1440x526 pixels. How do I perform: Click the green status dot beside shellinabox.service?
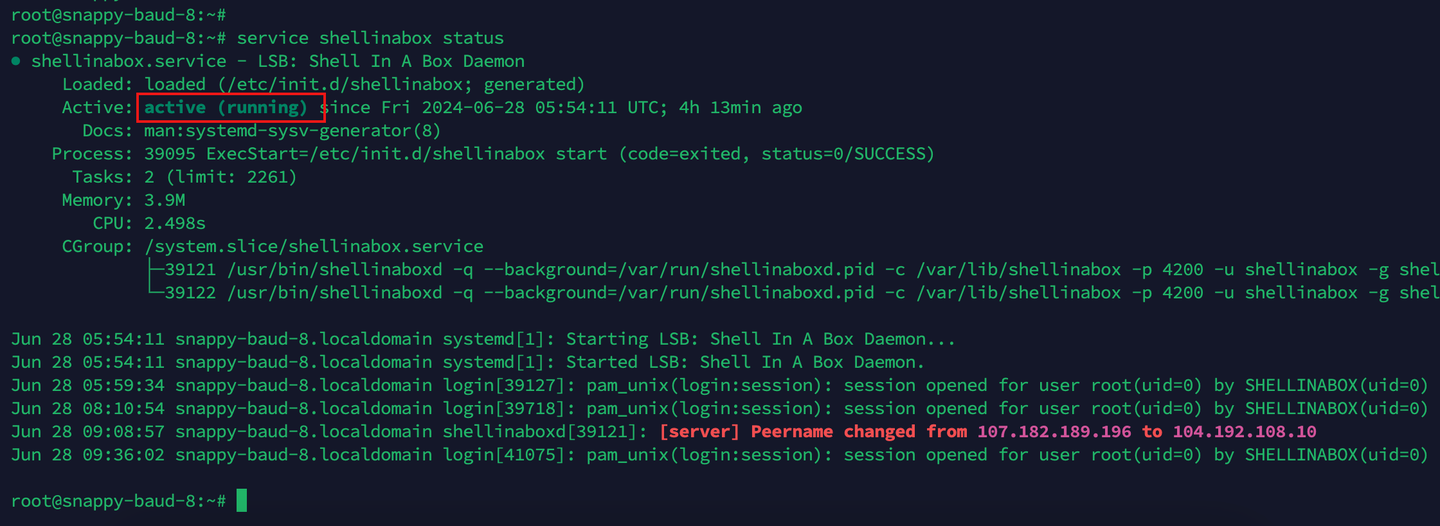pos(16,62)
